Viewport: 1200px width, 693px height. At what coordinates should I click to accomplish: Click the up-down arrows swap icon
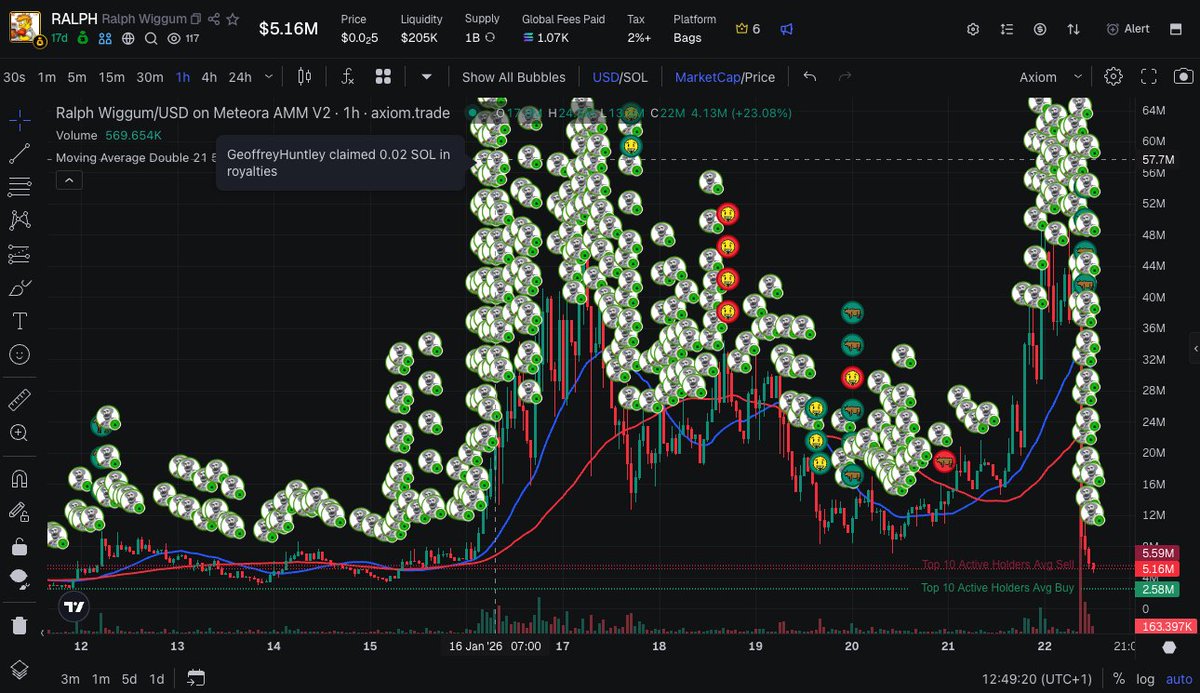[1073, 29]
